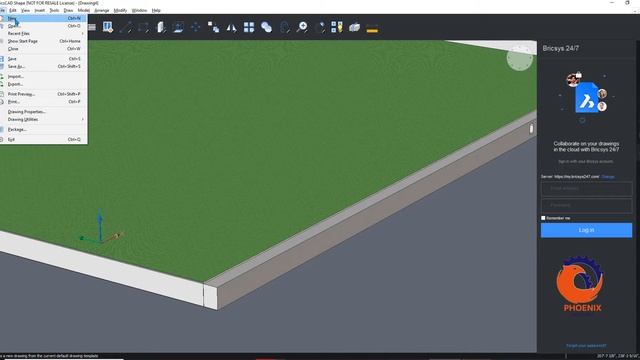The image size is (640, 360).
Task: Open the Draw menu
Action: (68, 10)
